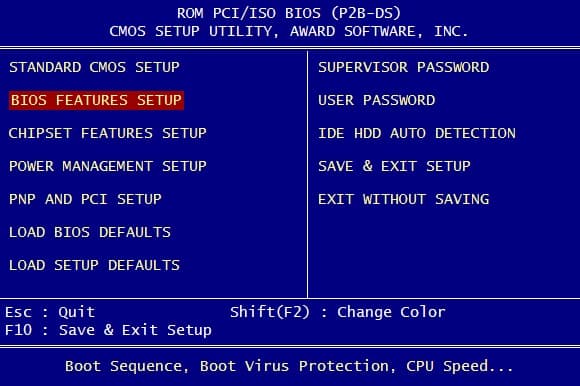Choose EXIT WITHOUT SAVING
Screen dimensions: 580x386
click(404, 199)
